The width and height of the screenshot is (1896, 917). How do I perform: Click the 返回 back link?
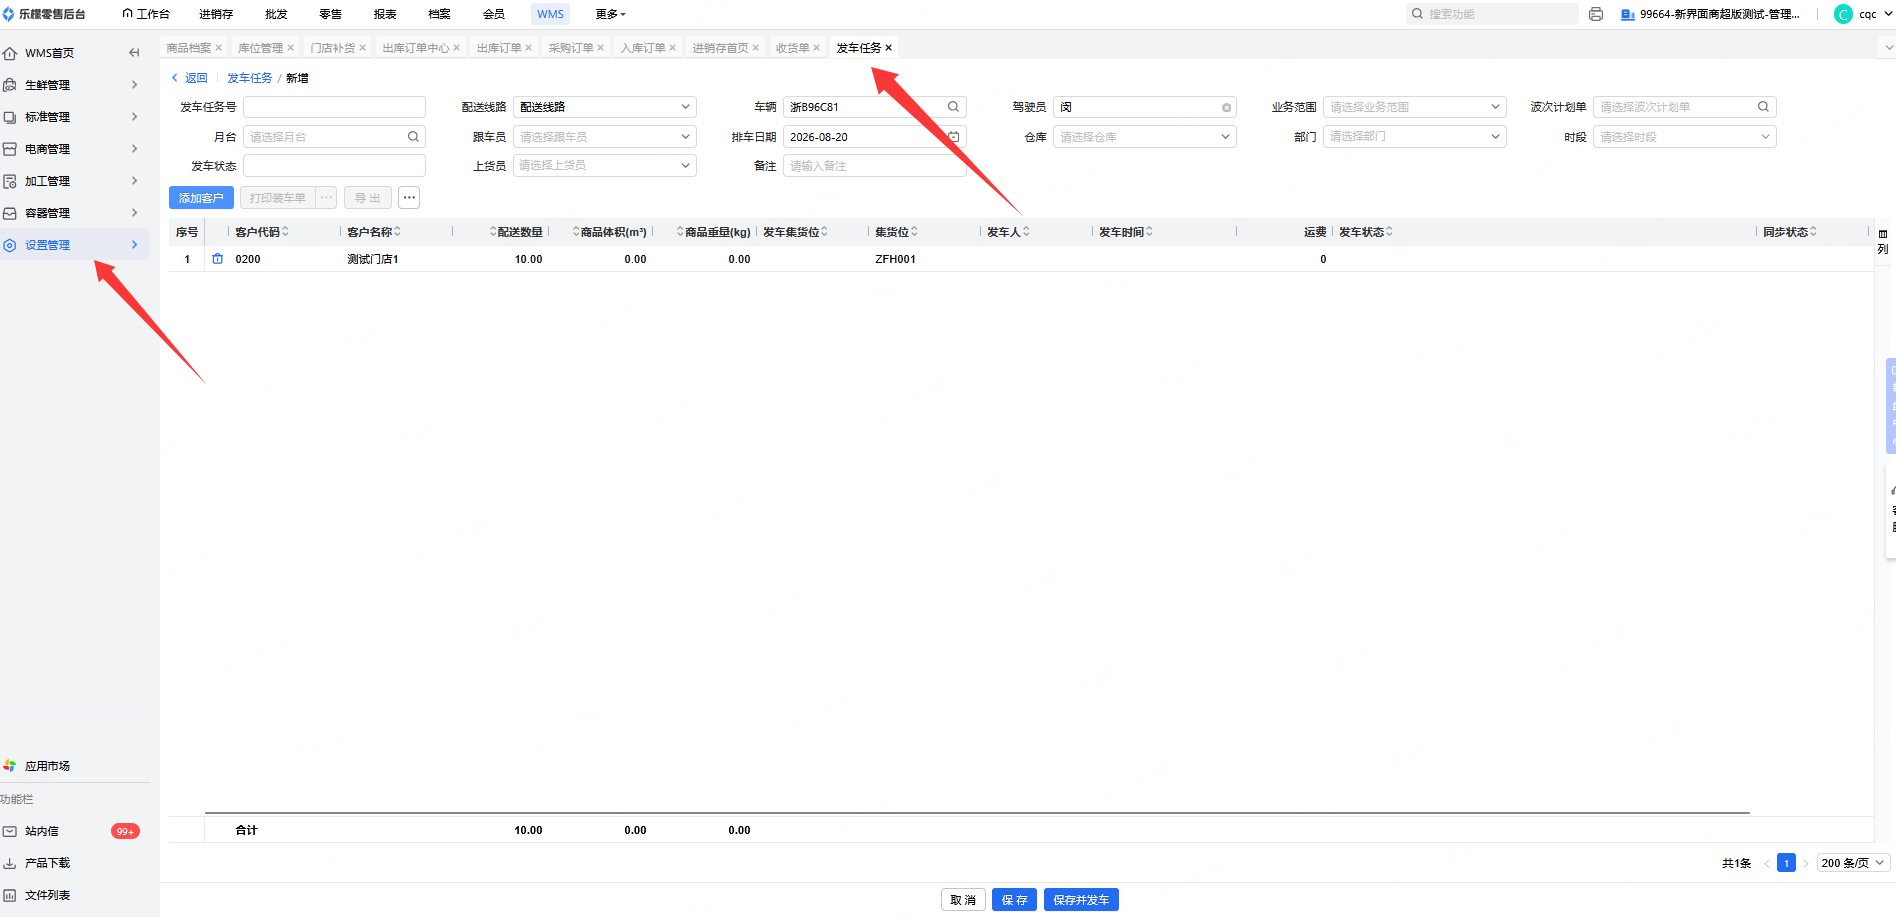[x=190, y=78]
